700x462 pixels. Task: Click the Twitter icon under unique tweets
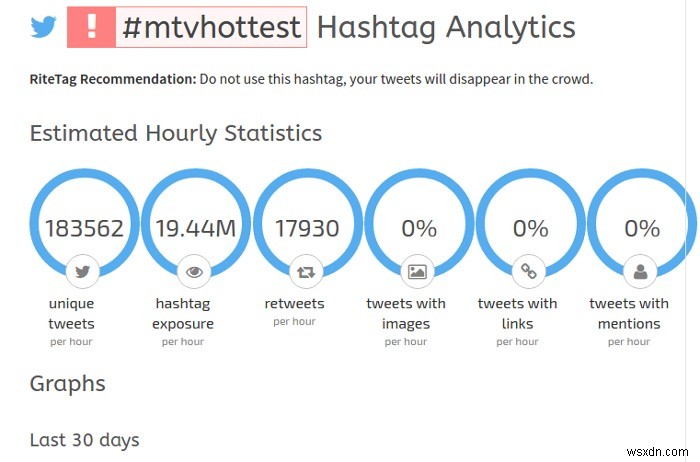tap(84, 271)
